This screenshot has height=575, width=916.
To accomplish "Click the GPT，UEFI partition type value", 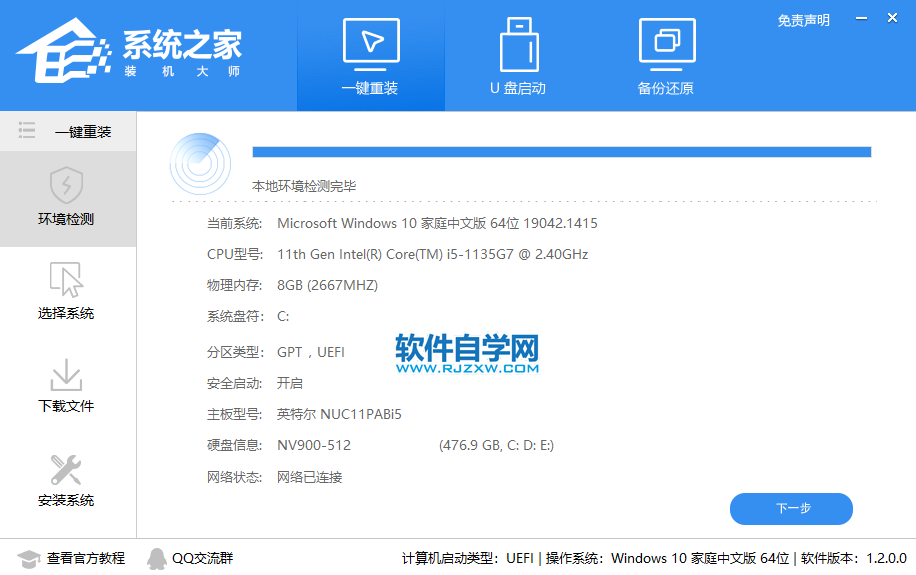I will point(311,352).
